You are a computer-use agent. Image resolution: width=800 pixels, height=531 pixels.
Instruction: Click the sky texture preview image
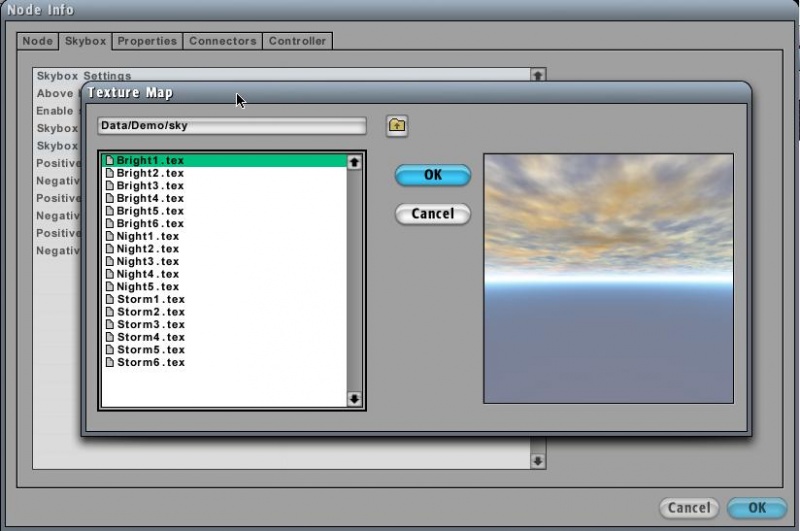click(608, 278)
